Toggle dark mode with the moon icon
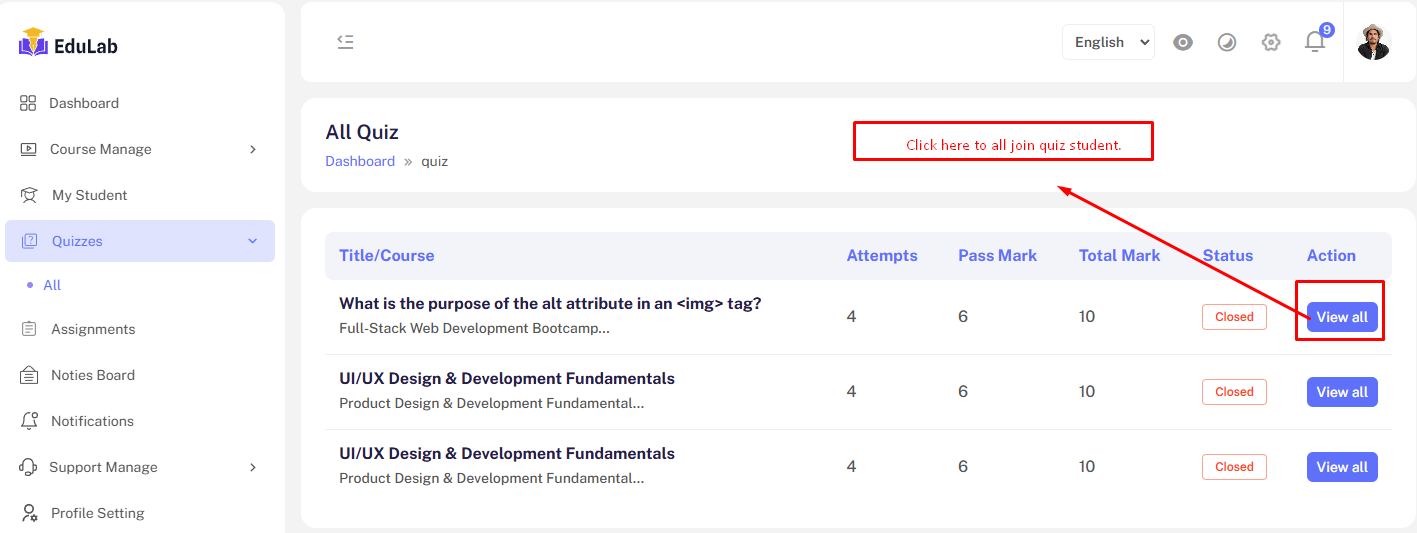Viewport: 1417px width, 533px height. click(1227, 42)
